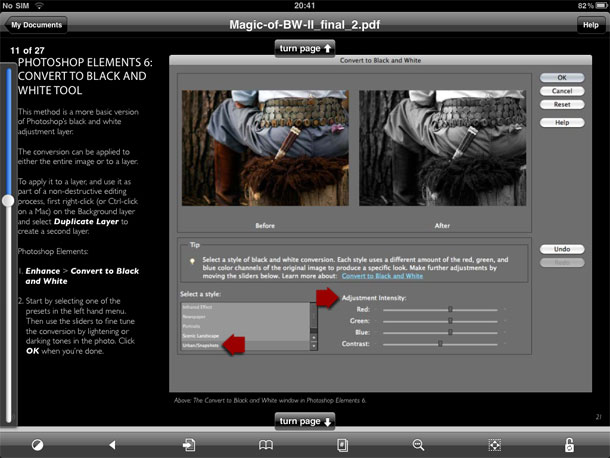Click the Before preview image
Screen dimensions: 610x458
click(265, 148)
